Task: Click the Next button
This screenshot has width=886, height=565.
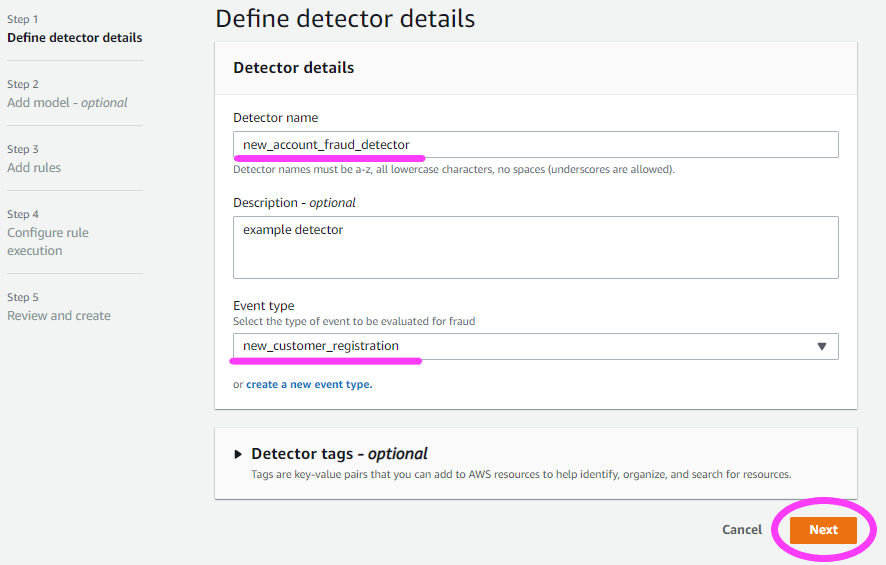Action: click(823, 530)
